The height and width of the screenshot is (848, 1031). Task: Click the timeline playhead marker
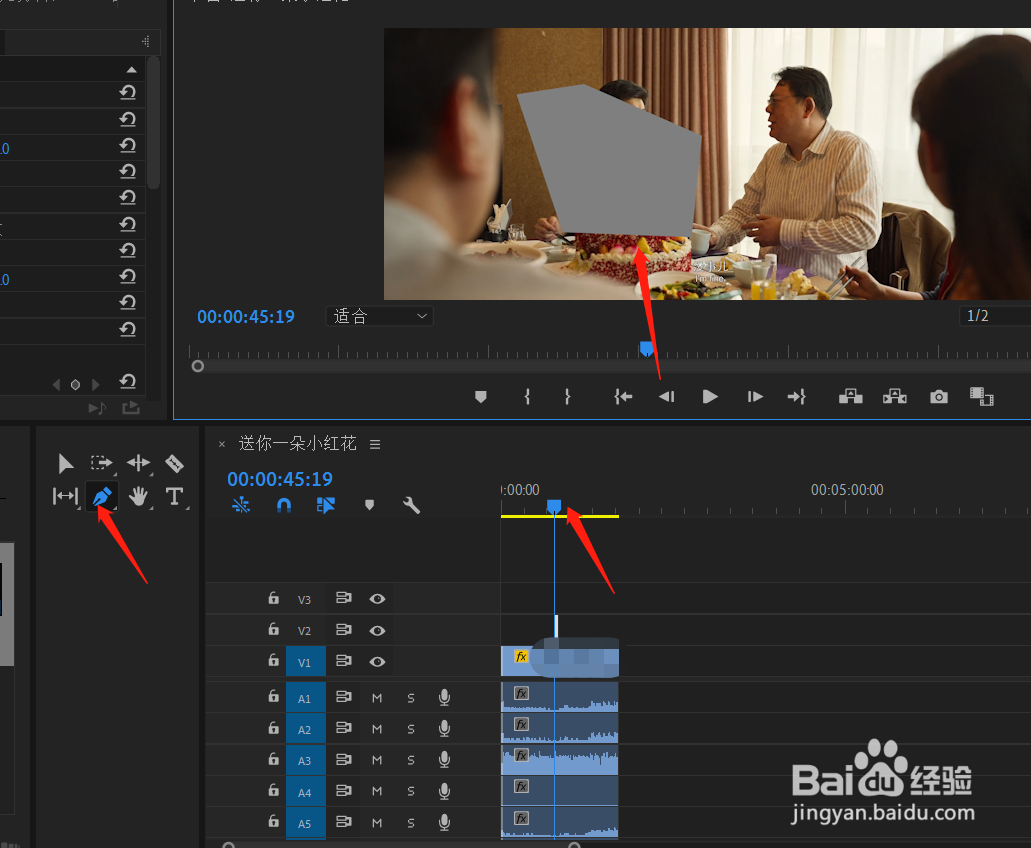click(x=554, y=506)
